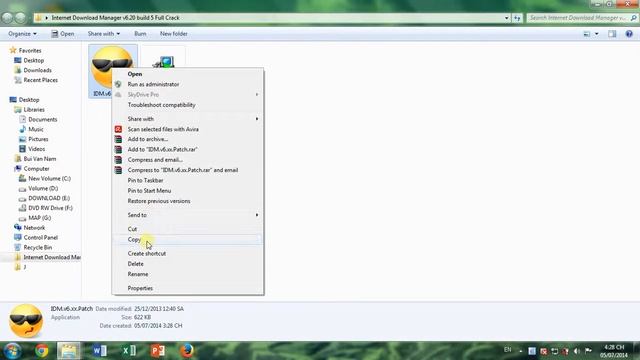Select Copy in the context menu

pos(187,240)
